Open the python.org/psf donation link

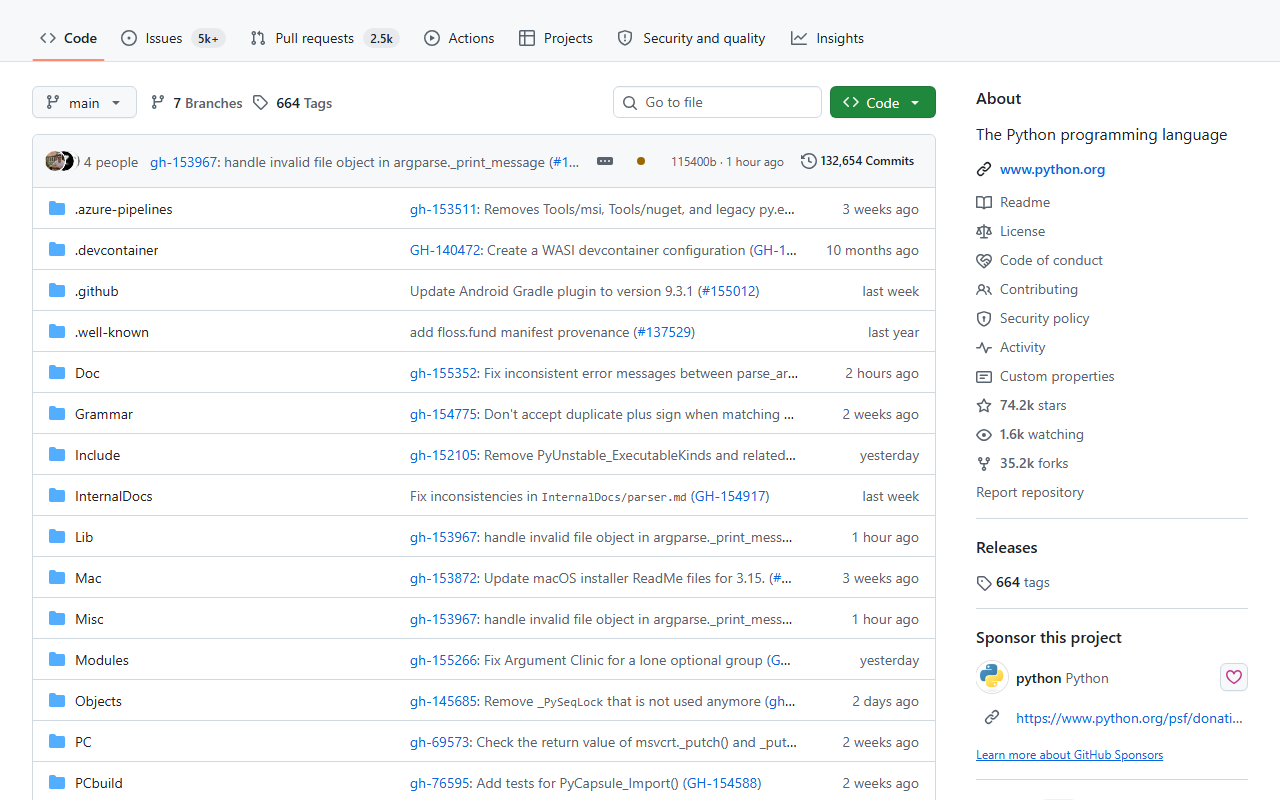[x=1129, y=718]
